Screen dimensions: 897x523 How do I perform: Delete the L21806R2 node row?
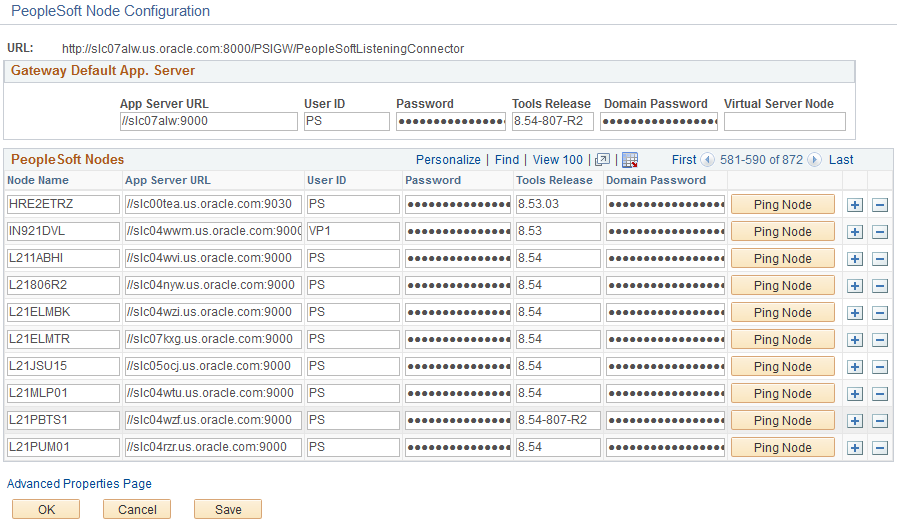click(x=880, y=286)
